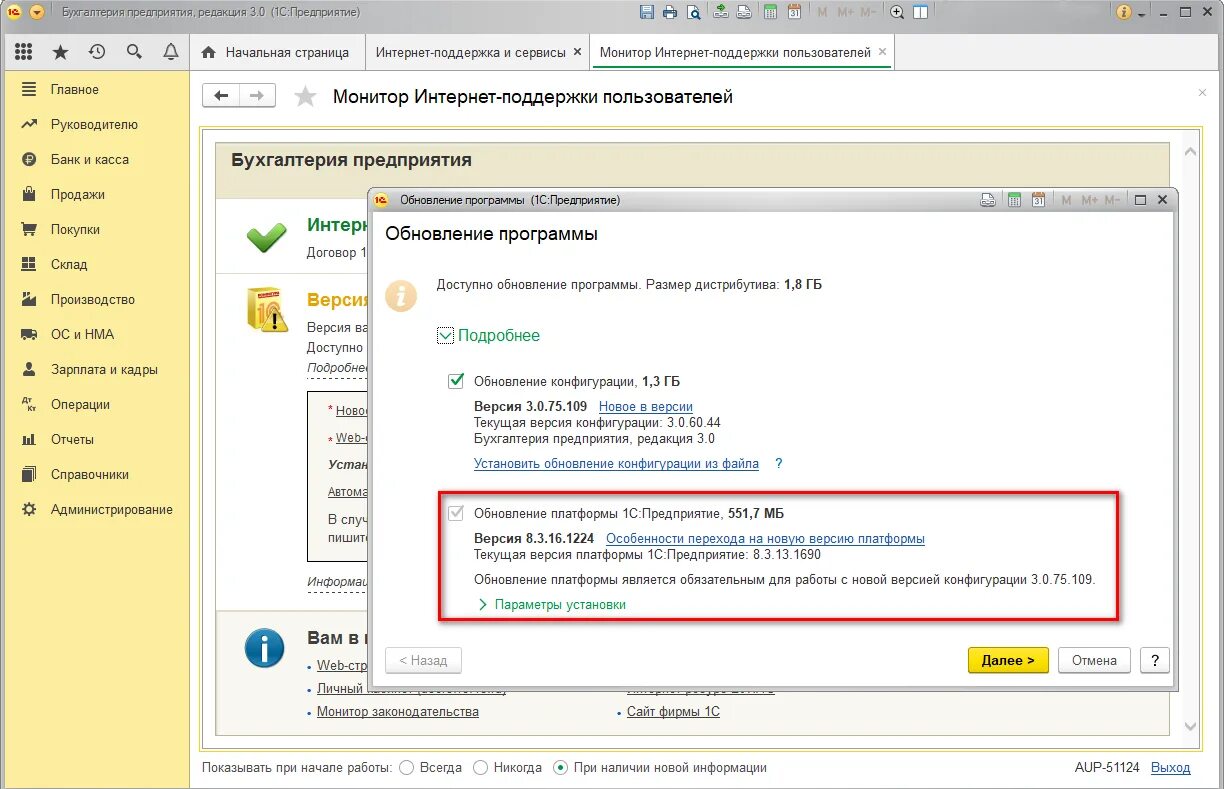Open the ОС и НМА section
Viewport: 1224px width, 789px height.
(x=95, y=334)
